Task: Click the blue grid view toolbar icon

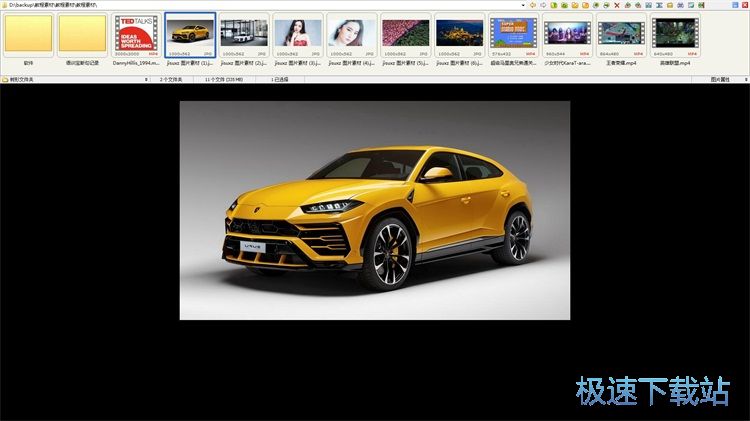Action: (649, 5)
